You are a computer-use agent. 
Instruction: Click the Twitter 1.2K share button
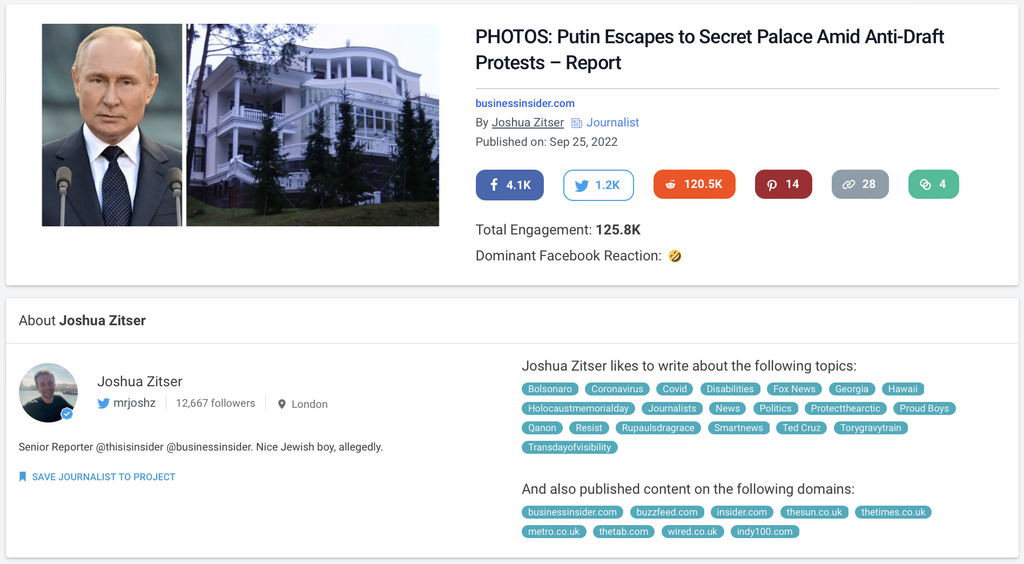[598, 185]
